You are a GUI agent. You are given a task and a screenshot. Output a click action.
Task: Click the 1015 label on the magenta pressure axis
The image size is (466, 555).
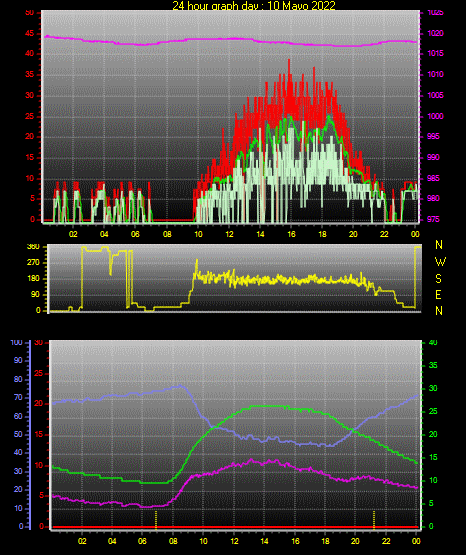(x=435, y=53)
